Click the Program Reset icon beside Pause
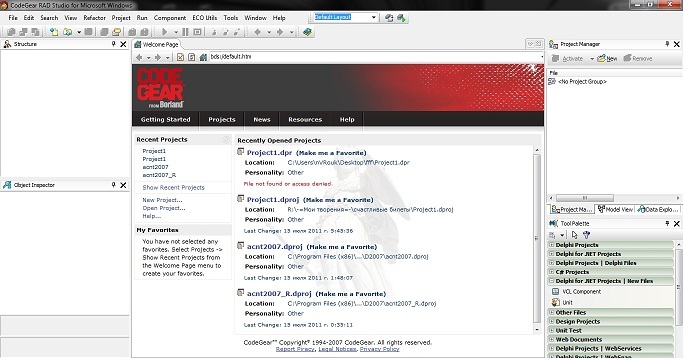The image size is (684, 360). (198, 32)
